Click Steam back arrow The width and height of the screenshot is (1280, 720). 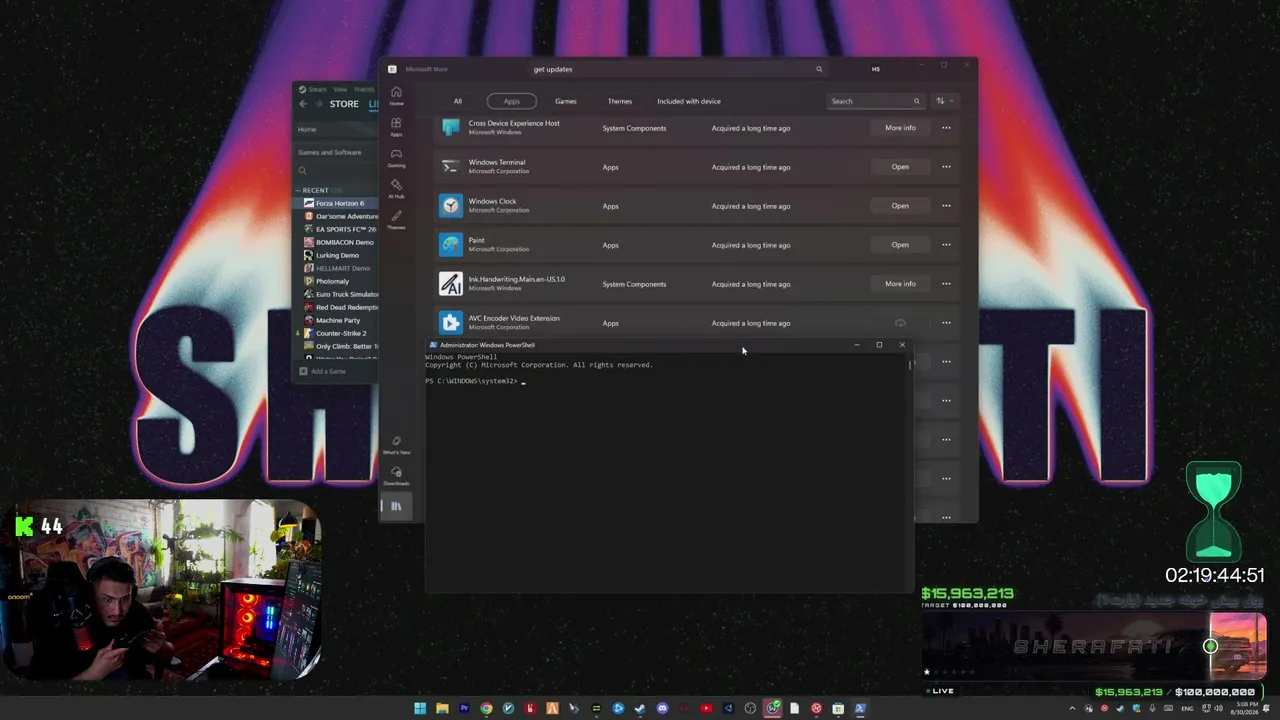[303, 103]
